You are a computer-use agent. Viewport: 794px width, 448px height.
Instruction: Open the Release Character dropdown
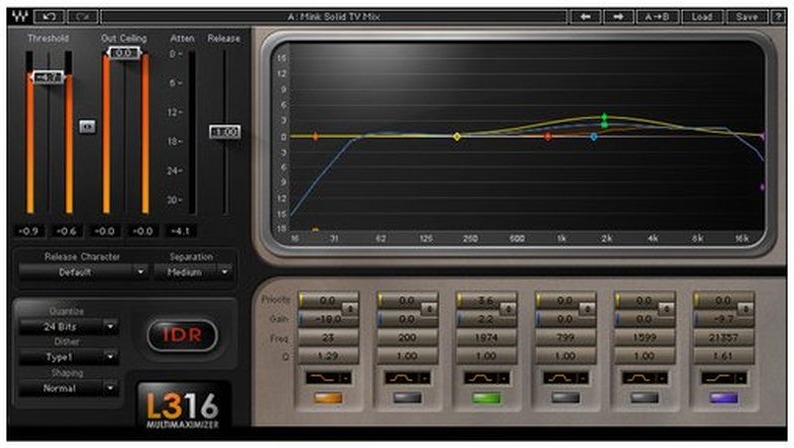[83, 272]
